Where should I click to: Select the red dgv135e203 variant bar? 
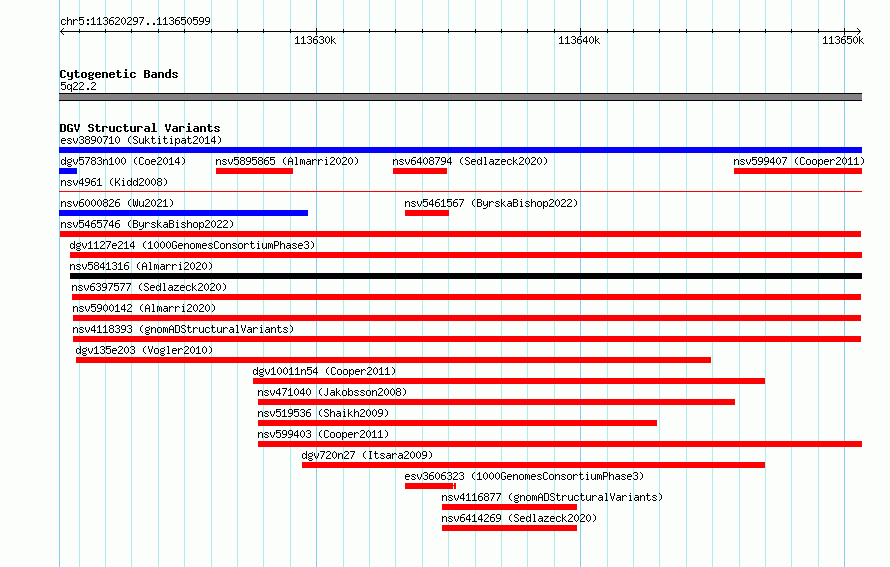[393, 360]
